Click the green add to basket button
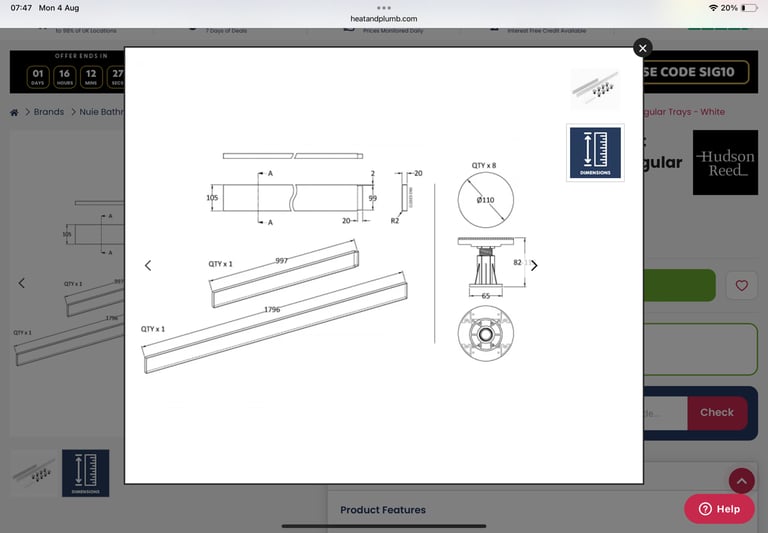Viewport: 768px width, 533px height. pyautogui.click(x=679, y=285)
